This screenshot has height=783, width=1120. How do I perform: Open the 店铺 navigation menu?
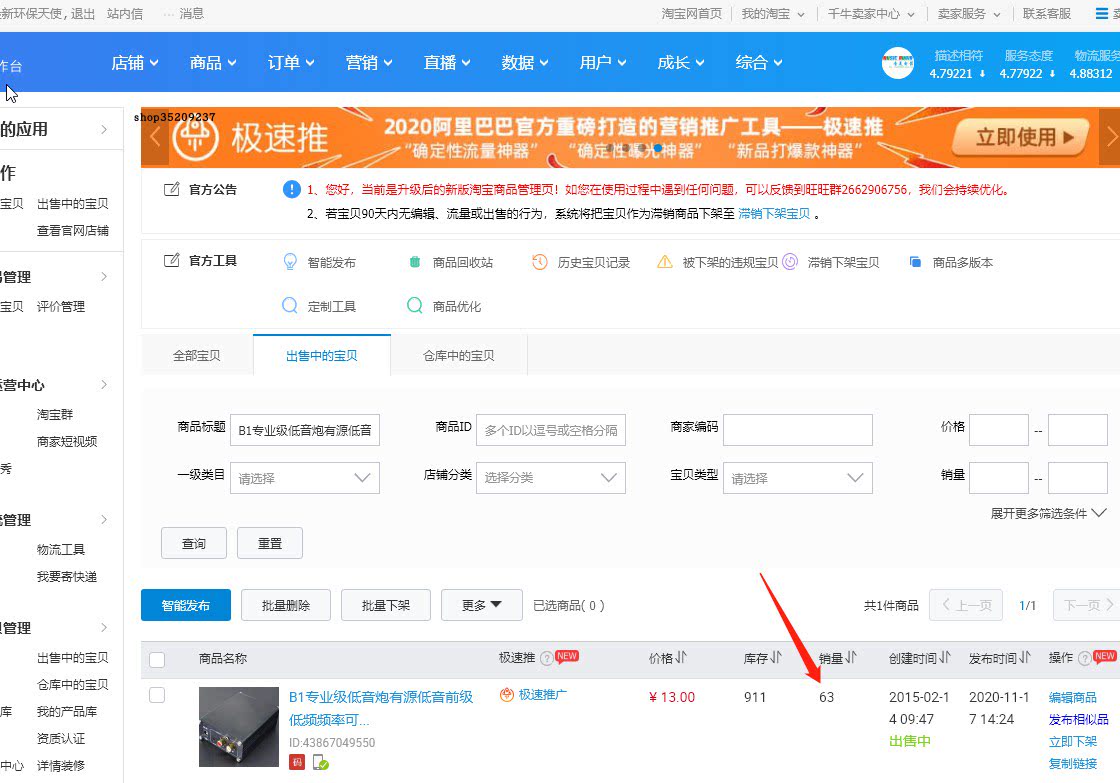pyautogui.click(x=135, y=63)
